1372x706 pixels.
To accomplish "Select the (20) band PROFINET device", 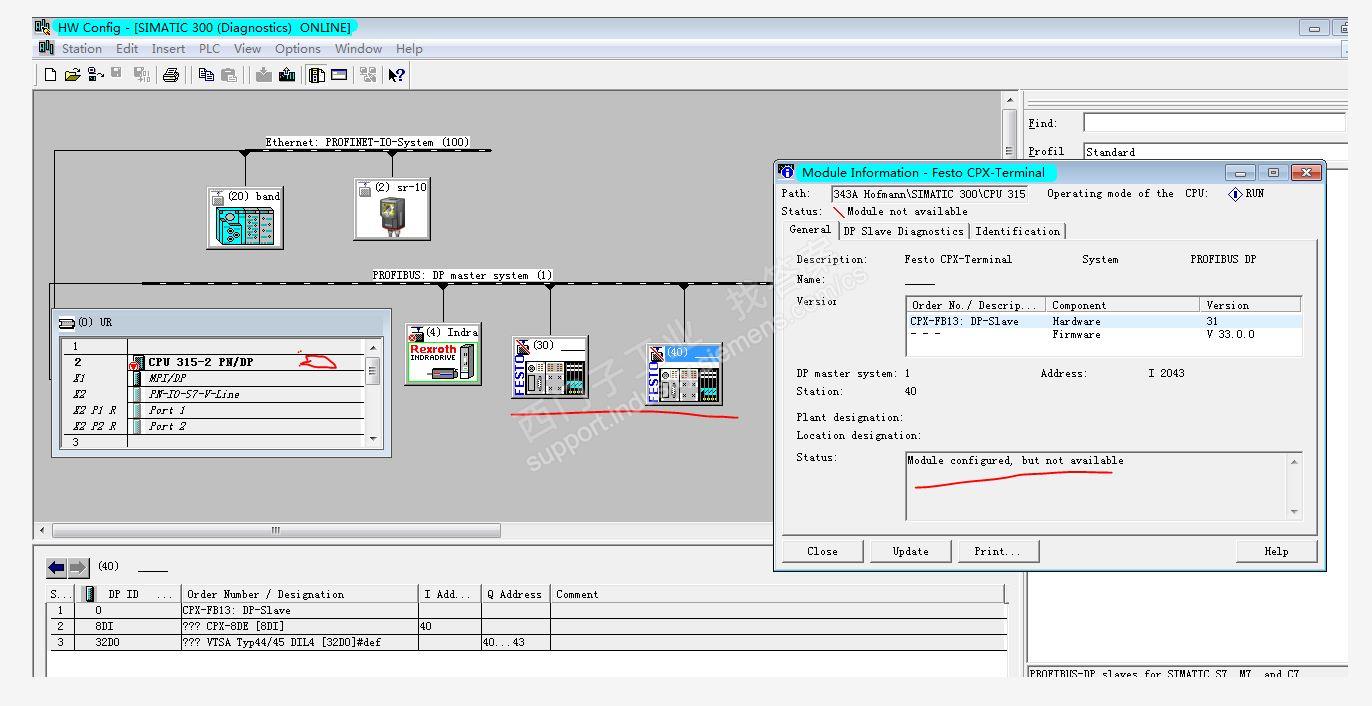I will pyautogui.click(x=245, y=218).
